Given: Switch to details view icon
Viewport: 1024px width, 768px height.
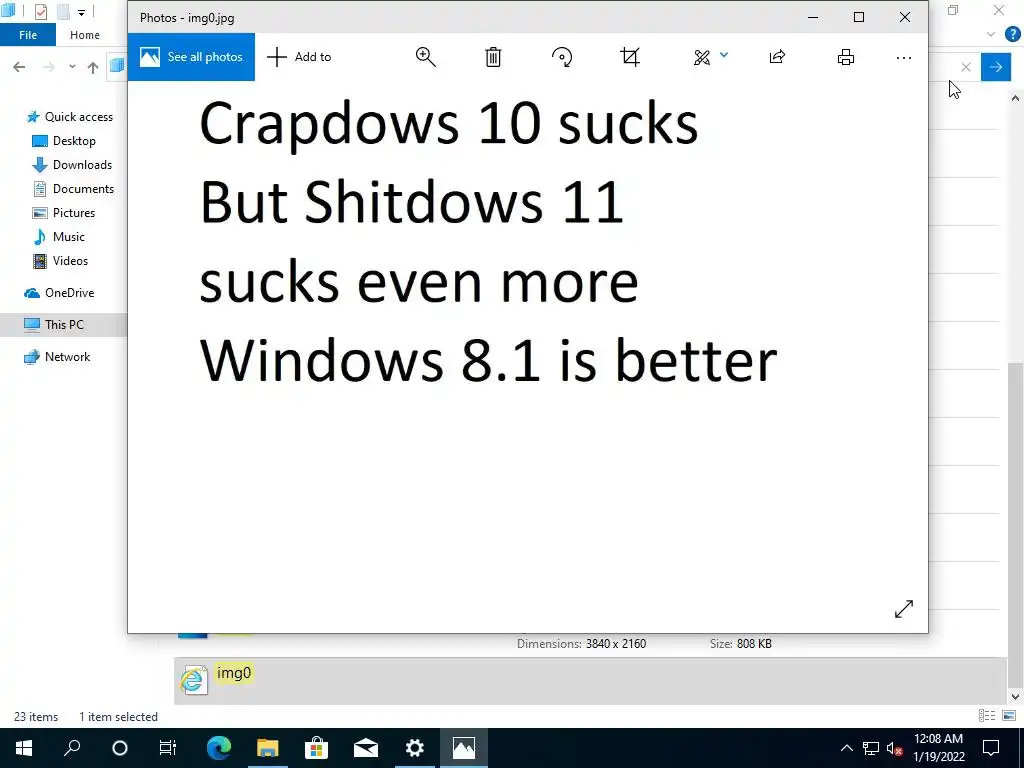Looking at the screenshot, I should [x=987, y=716].
